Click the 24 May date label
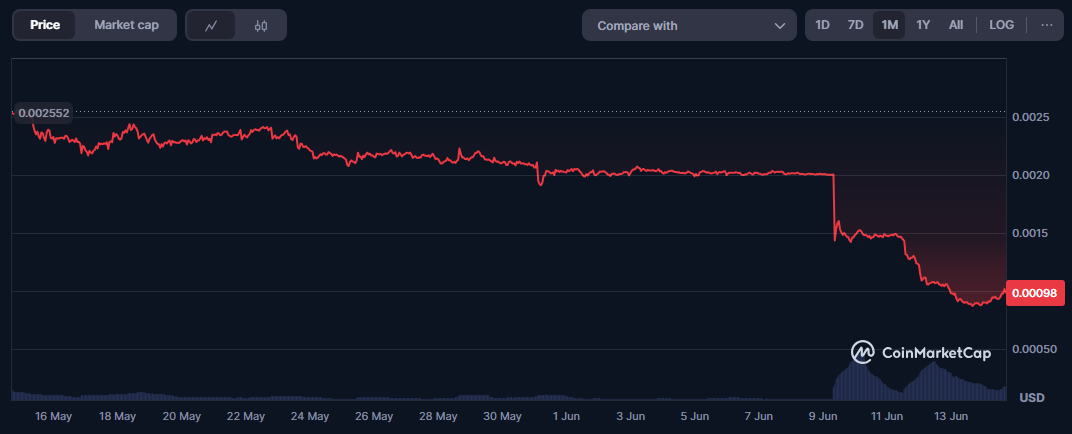Screen dimensions: 1072x434 (310, 416)
